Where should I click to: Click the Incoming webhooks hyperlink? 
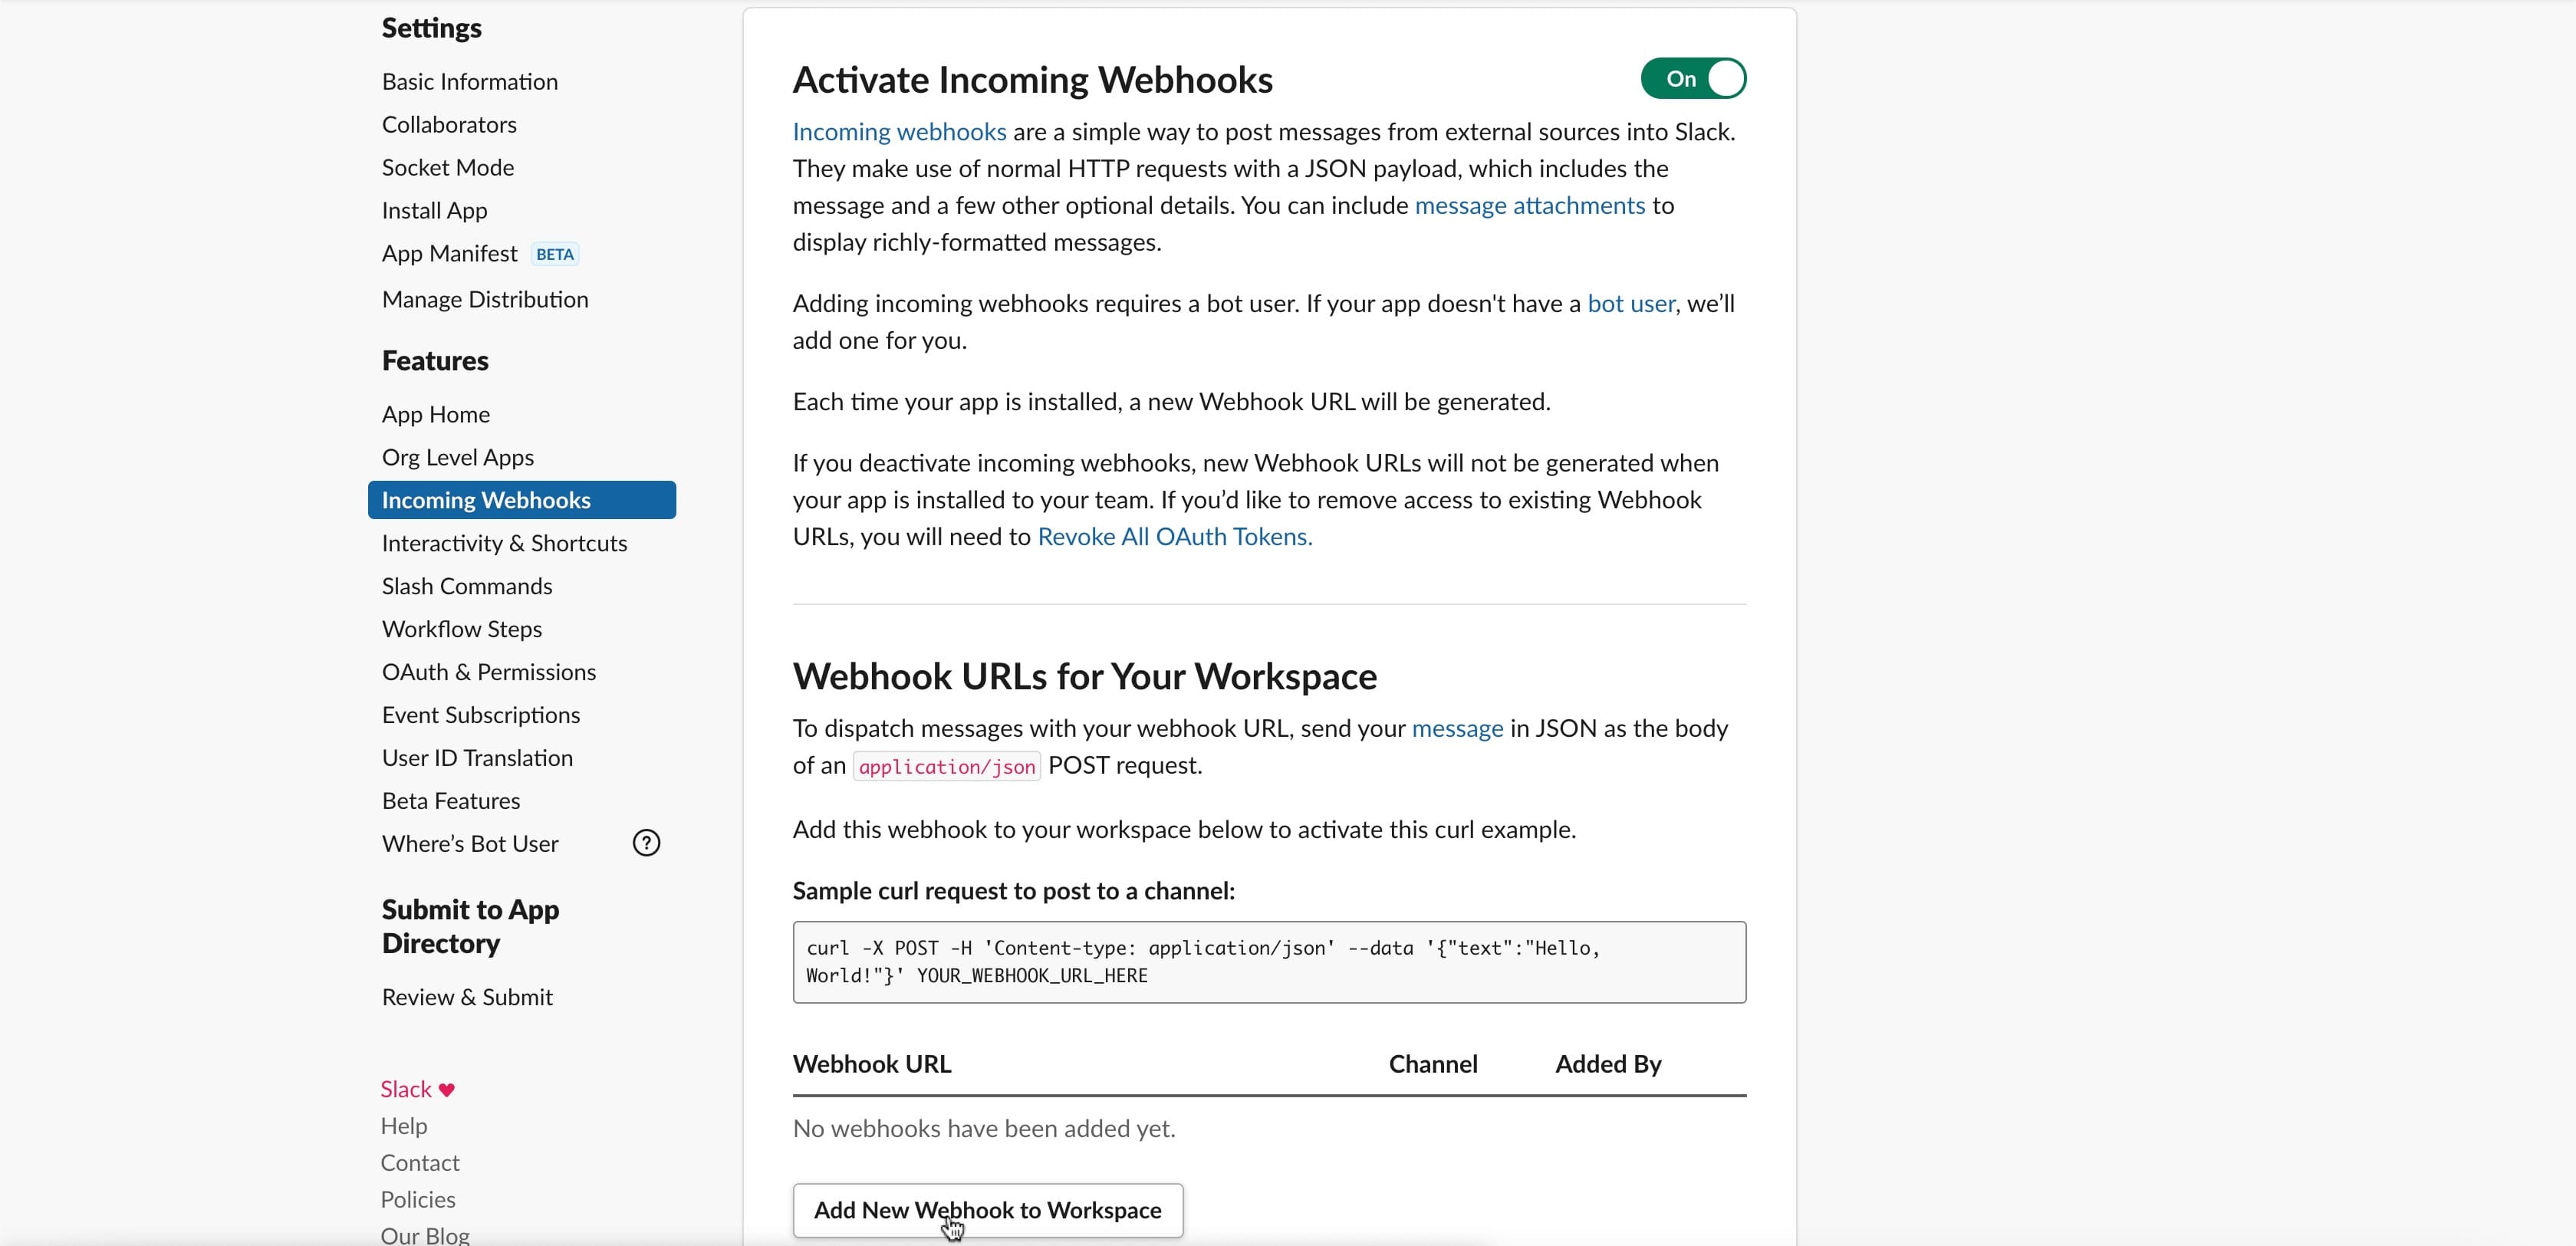(899, 130)
